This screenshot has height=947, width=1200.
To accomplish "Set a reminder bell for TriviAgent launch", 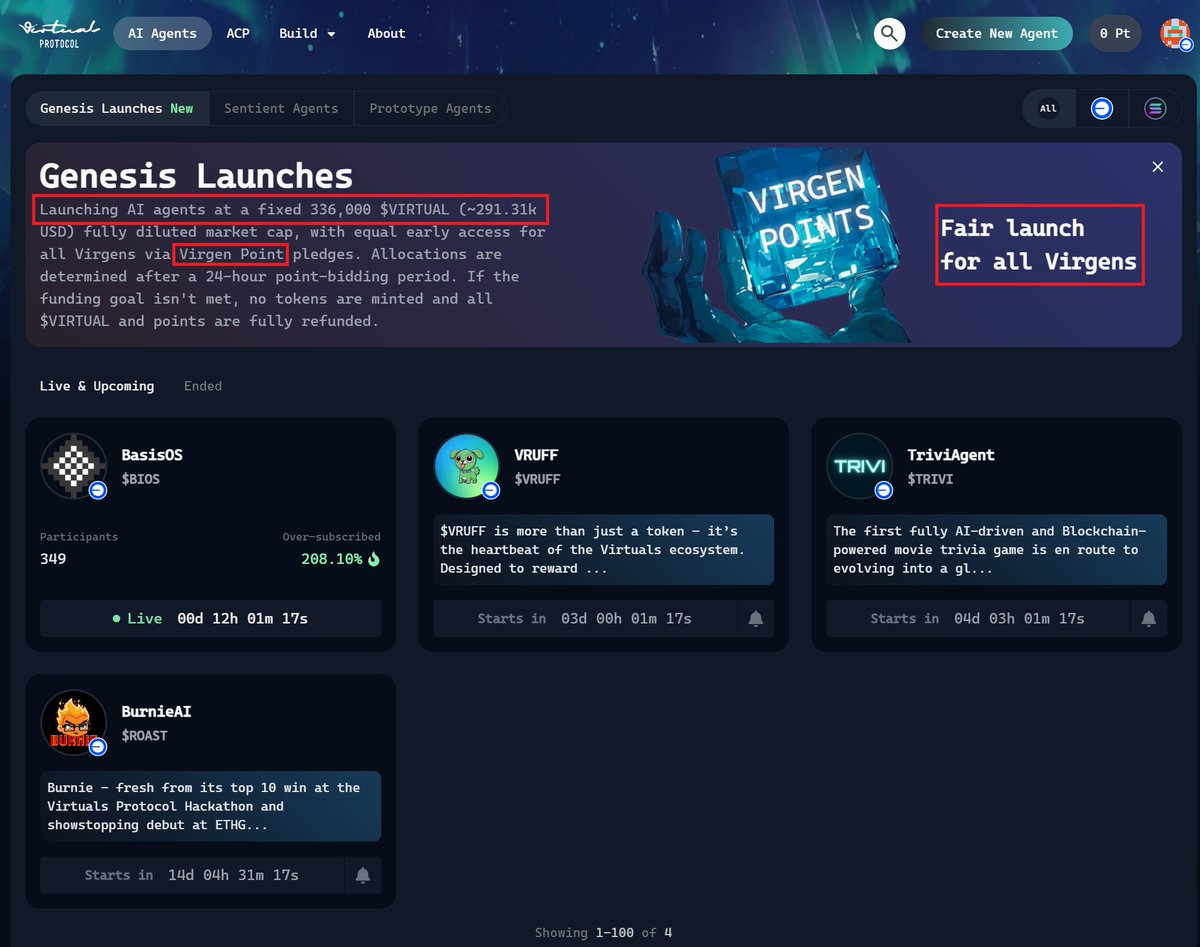I will (1148, 618).
